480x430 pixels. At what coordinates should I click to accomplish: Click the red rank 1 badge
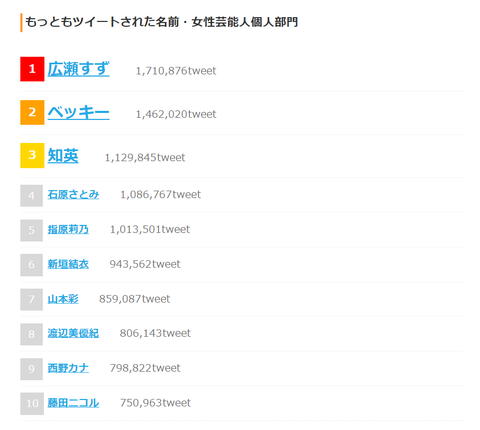point(32,69)
